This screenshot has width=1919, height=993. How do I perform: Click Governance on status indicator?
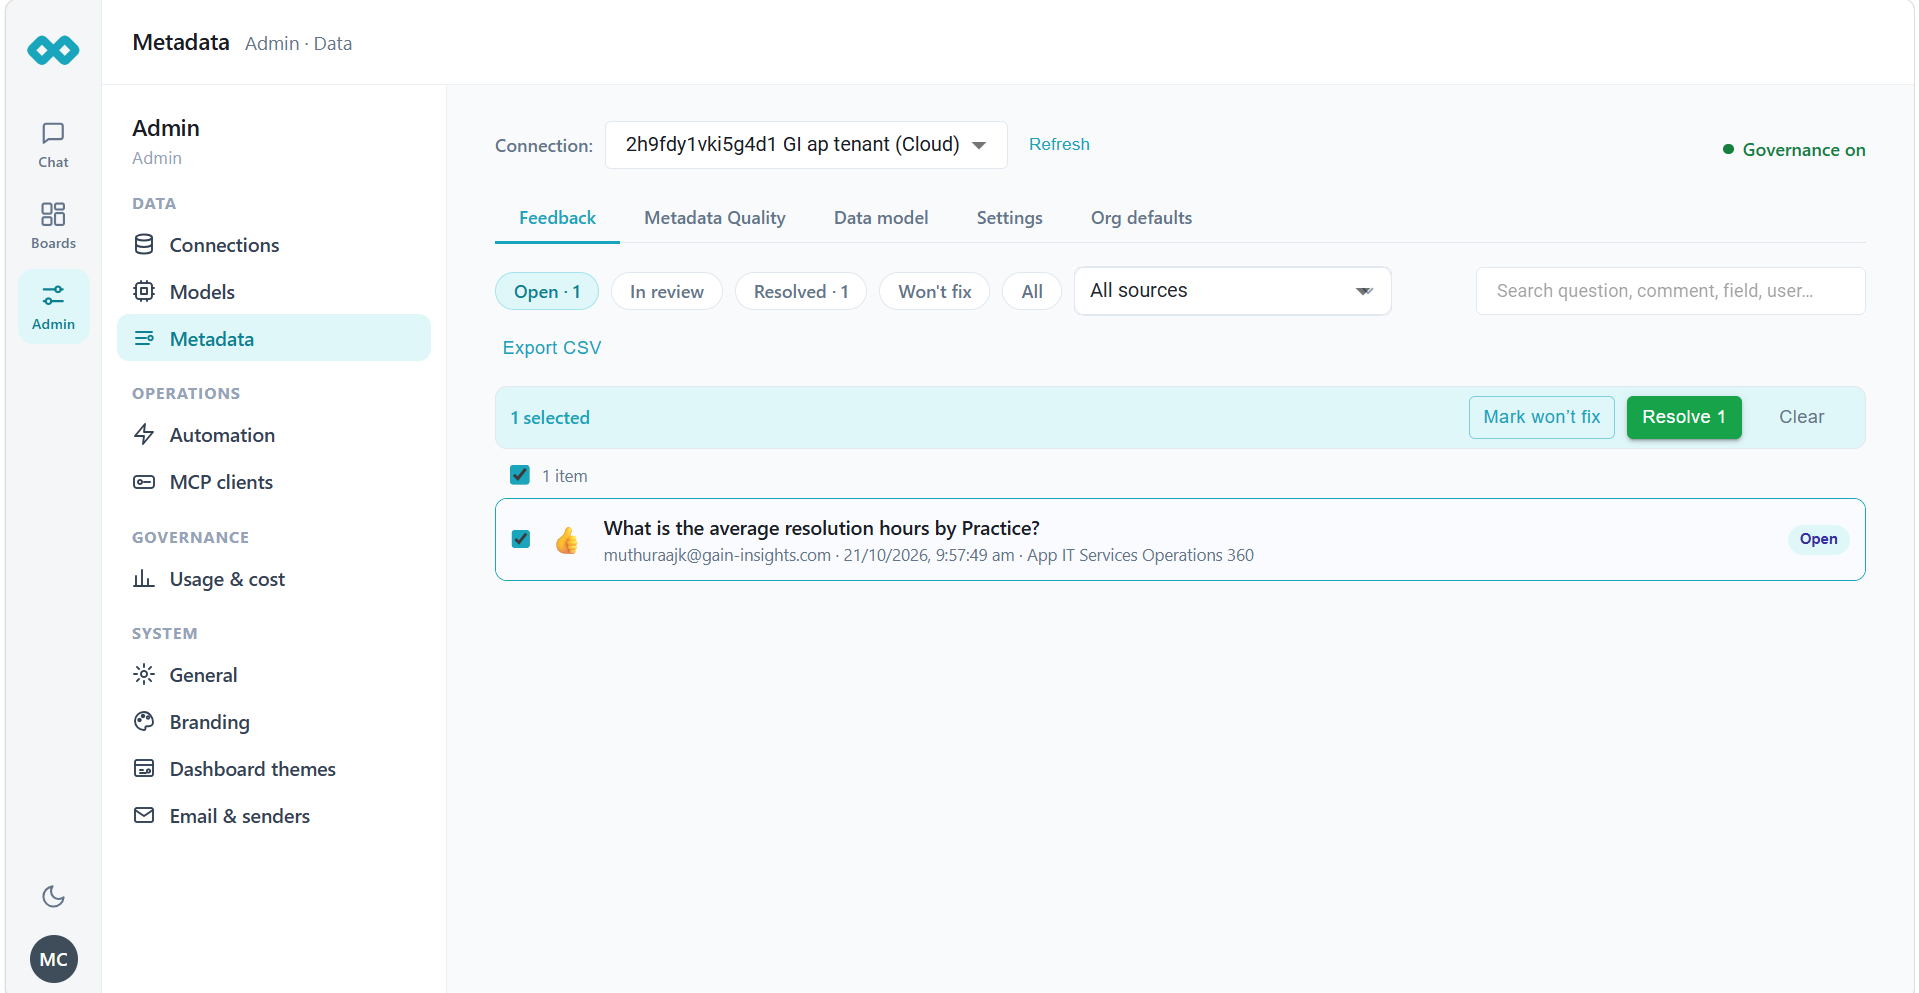(1794, 150)
